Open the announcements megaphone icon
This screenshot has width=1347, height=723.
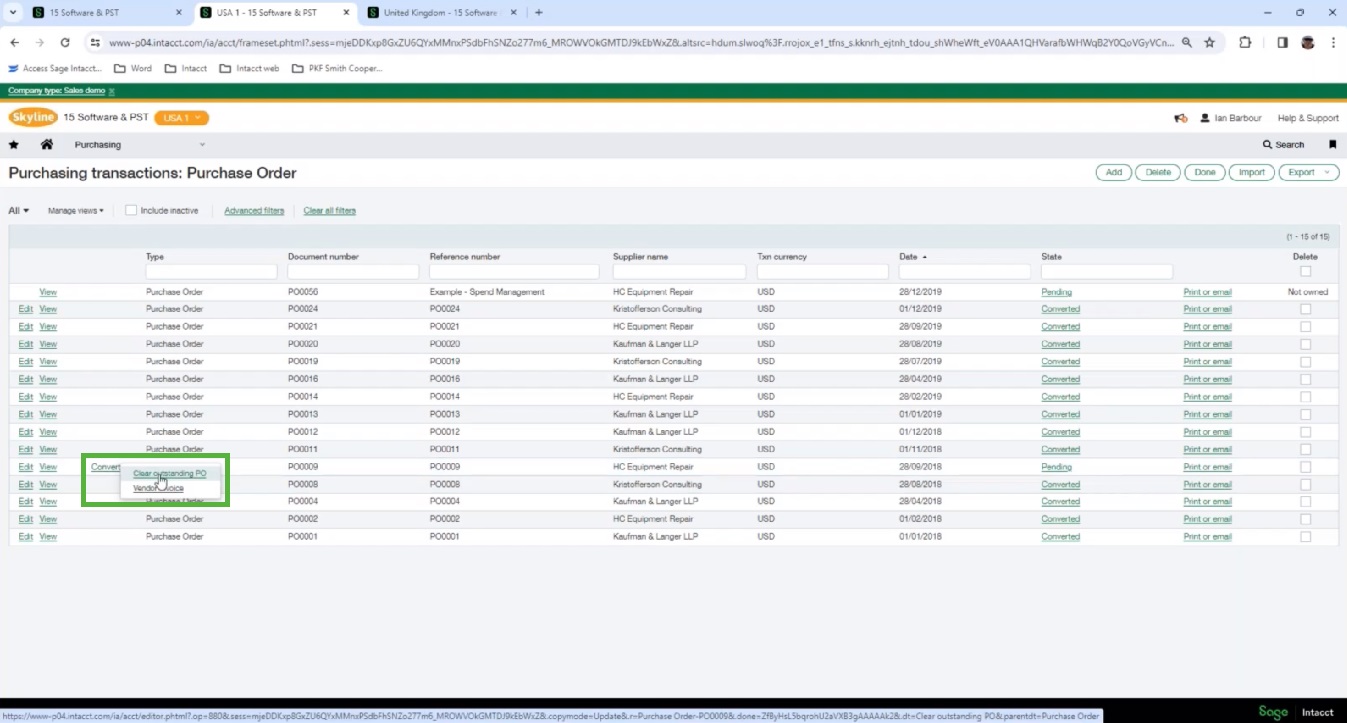[1180, 118]
